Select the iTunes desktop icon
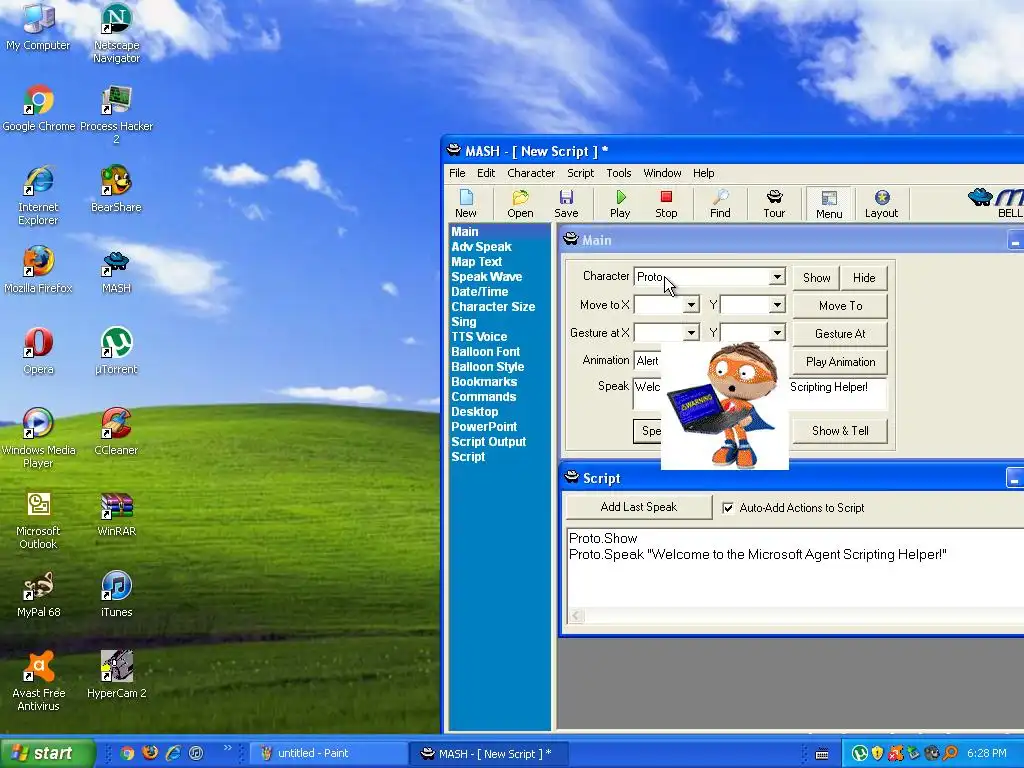The image size is (1024, 768). [x=116, y=594]
